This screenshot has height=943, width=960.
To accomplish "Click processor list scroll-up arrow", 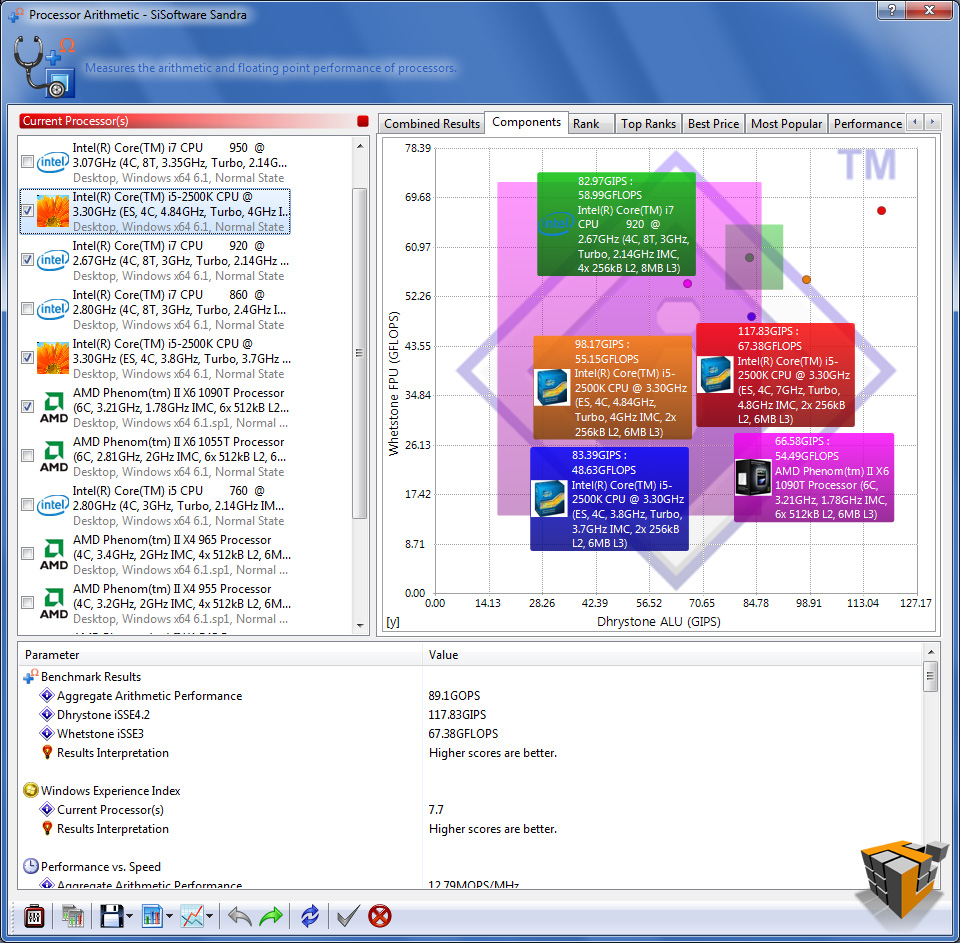I will point(360,146).
